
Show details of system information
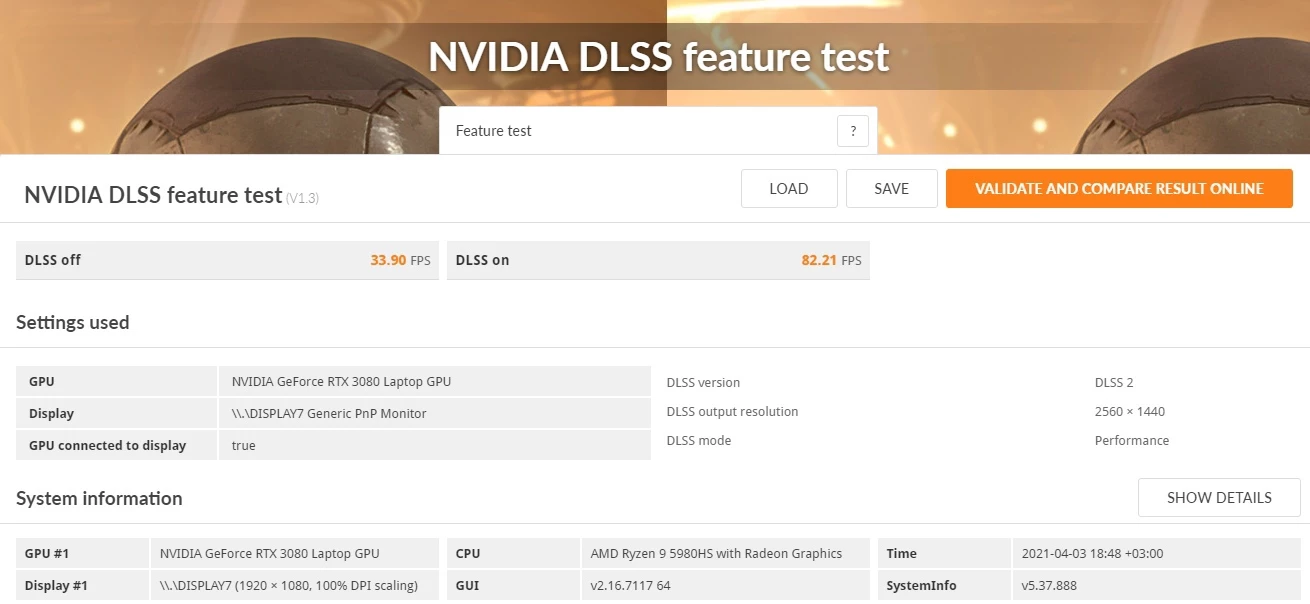tap(1219, 498)
